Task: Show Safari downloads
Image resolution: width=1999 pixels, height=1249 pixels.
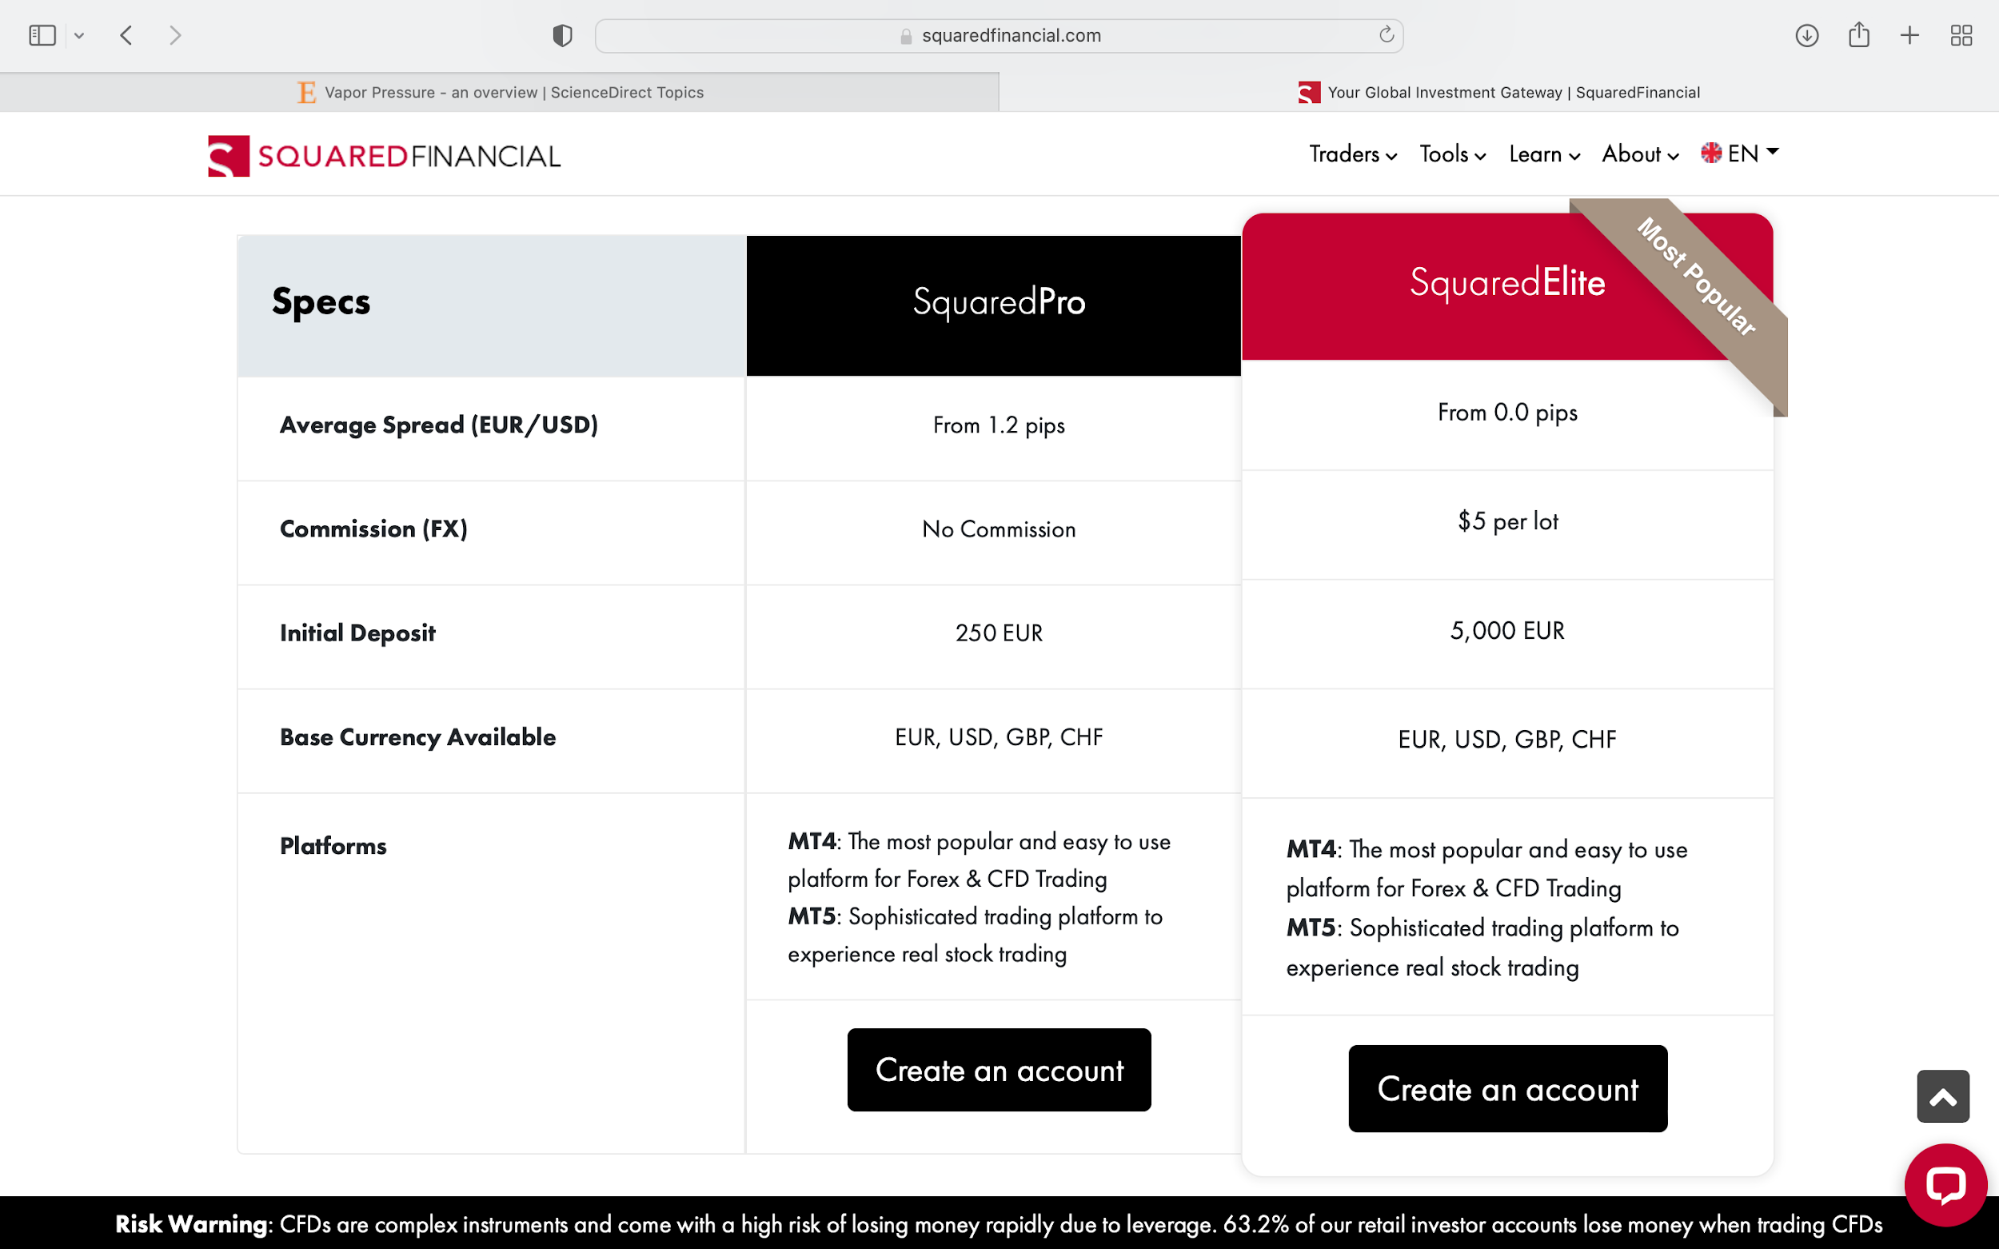Action: point(1806,35)
